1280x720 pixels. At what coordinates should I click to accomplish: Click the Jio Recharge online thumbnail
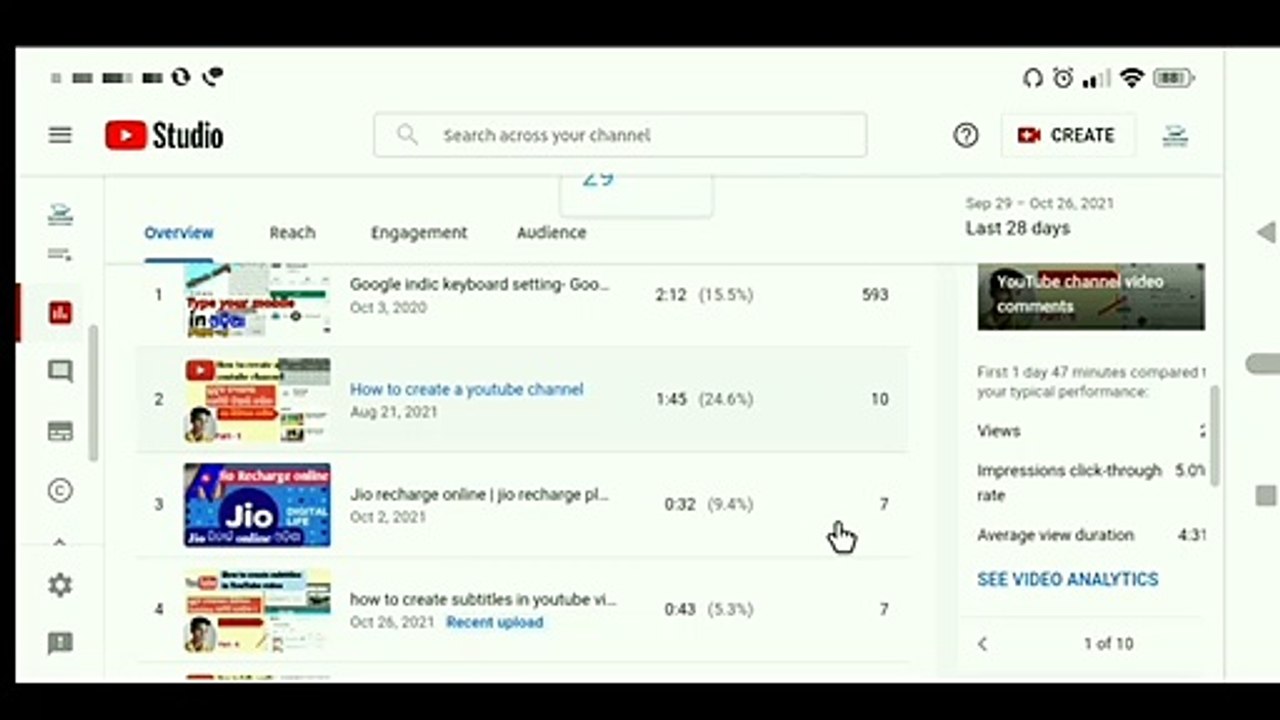click(257, 505)
